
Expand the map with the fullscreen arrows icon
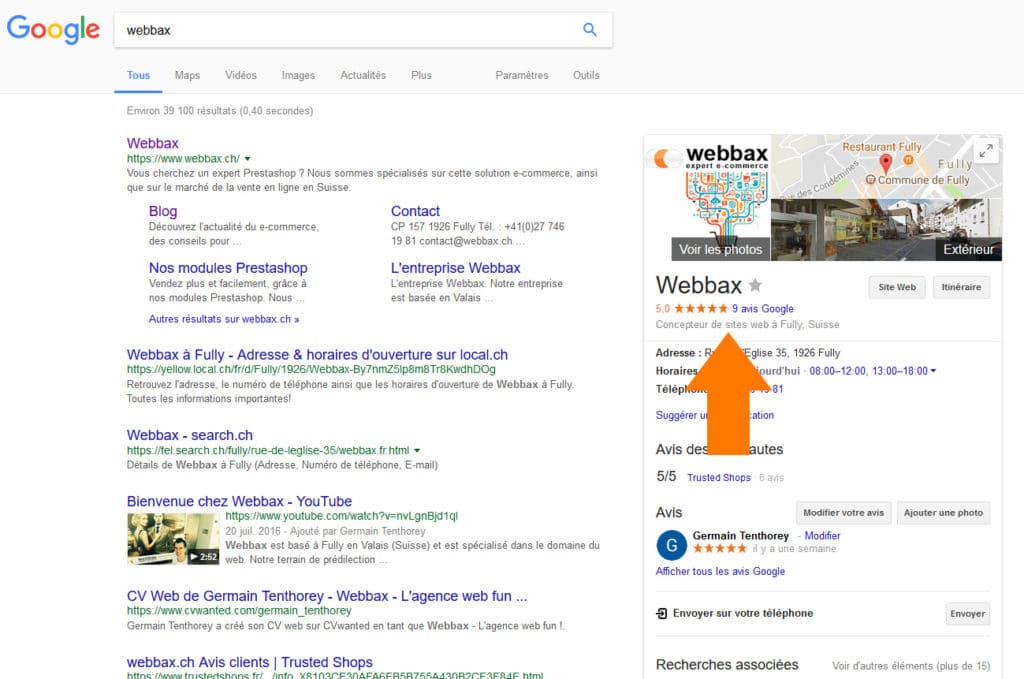click(x=985, y=151)
